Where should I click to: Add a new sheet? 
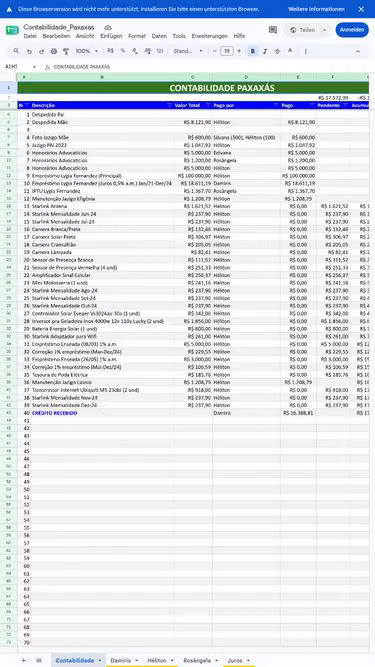pos(23,660)
